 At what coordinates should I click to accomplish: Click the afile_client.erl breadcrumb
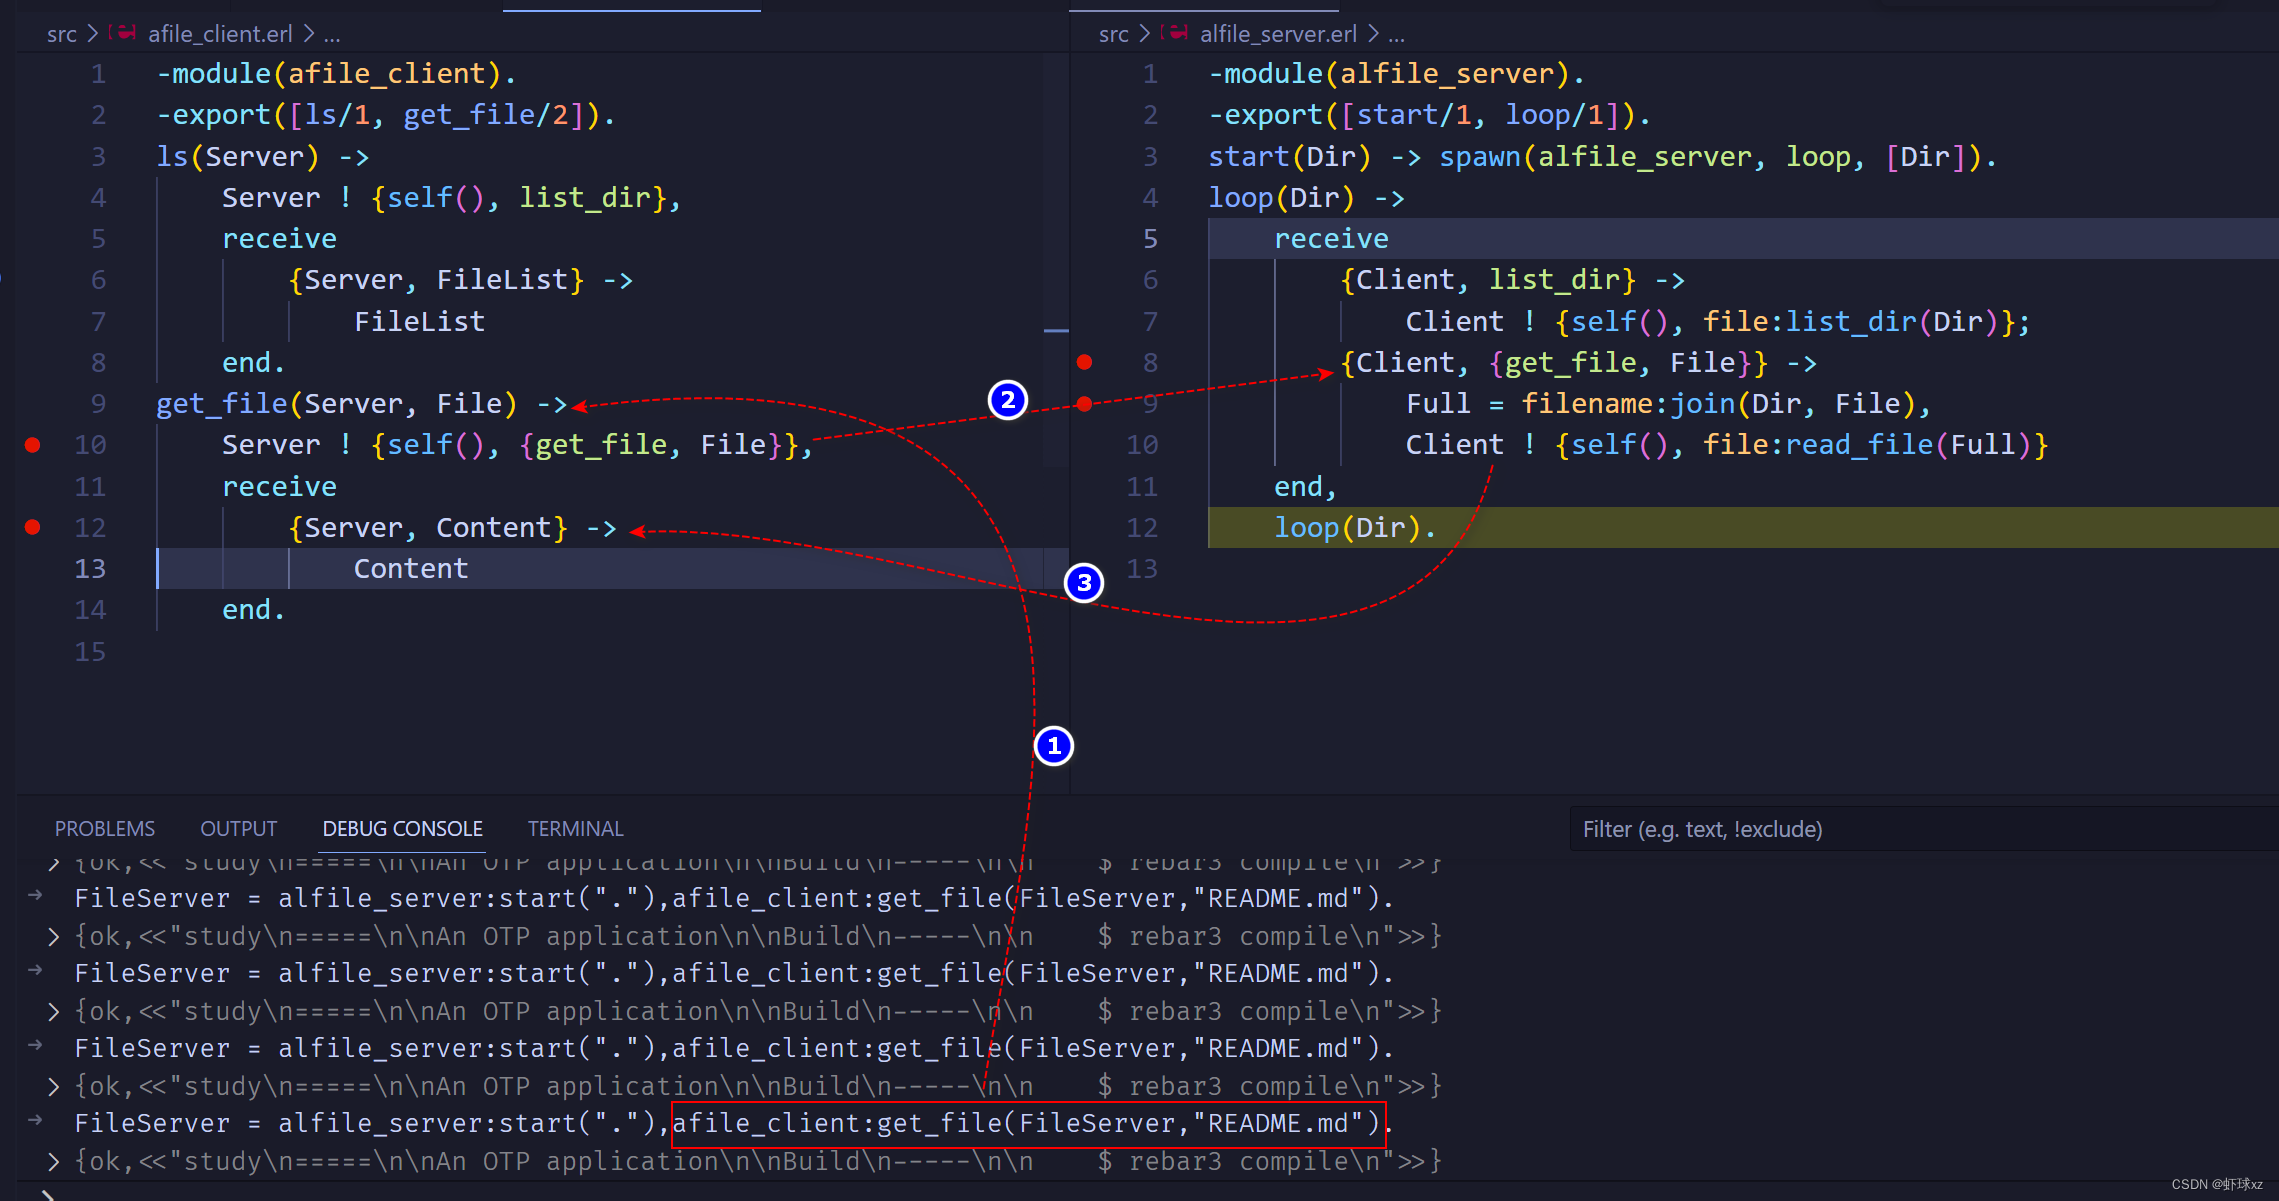(x=220, y=34)
